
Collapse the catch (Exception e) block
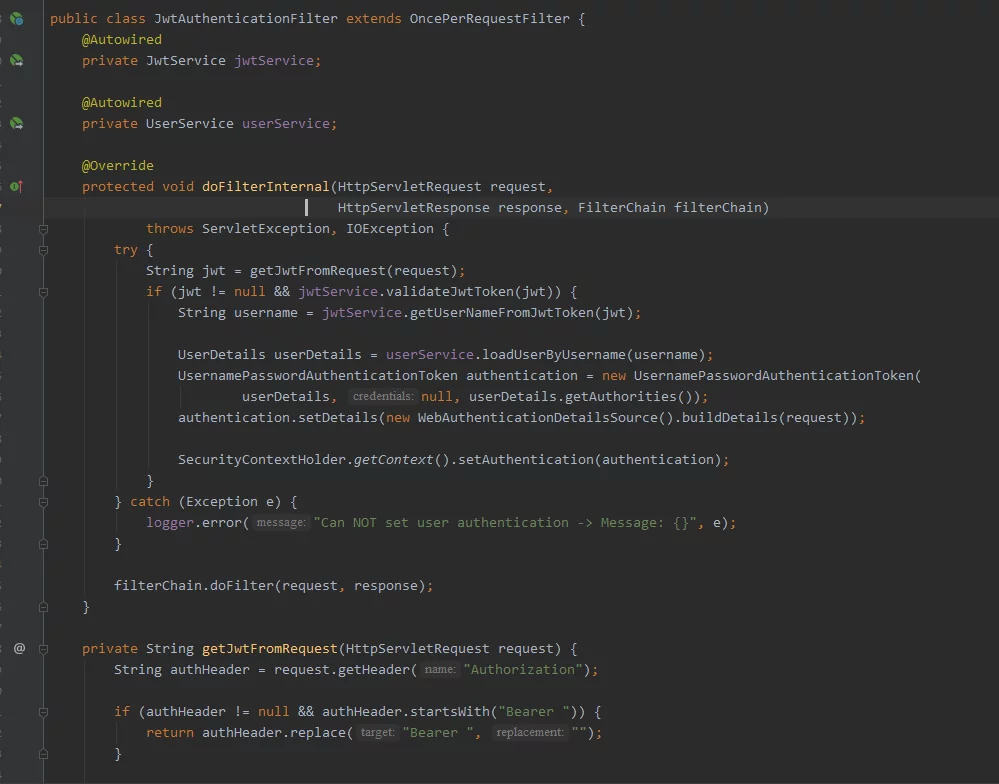[43, 502]
